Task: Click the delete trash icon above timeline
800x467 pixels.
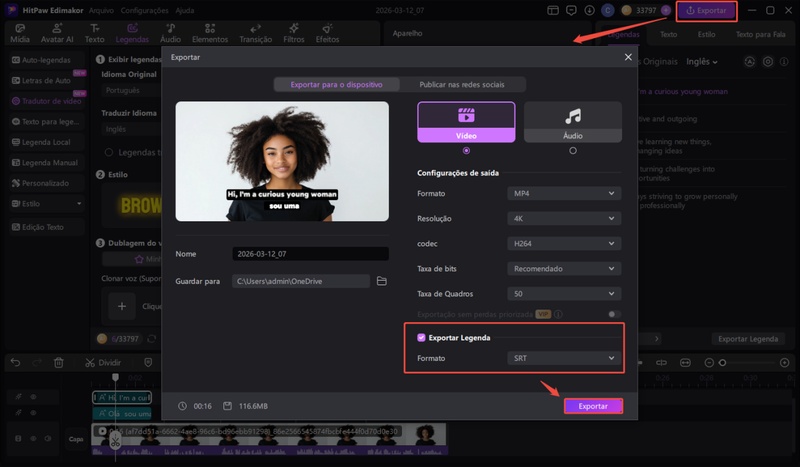Action: [59, 362]
